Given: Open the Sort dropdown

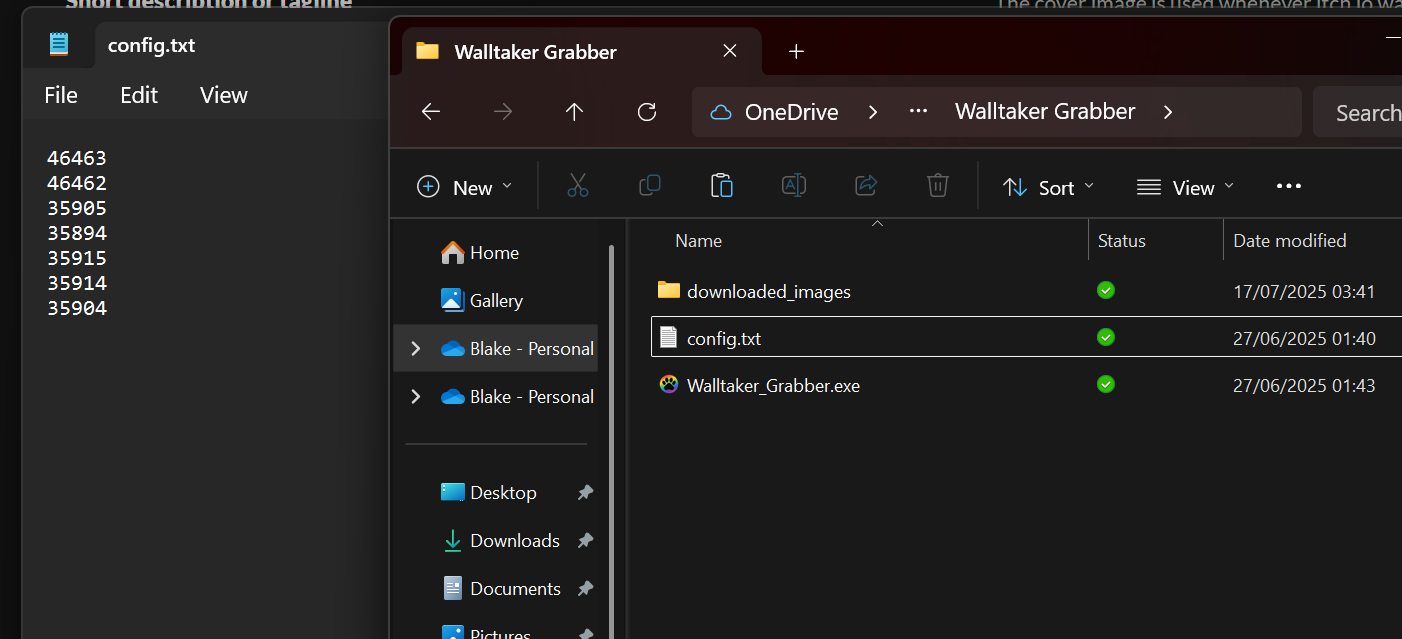Looking at the screenshot, I should [1048, 187].
